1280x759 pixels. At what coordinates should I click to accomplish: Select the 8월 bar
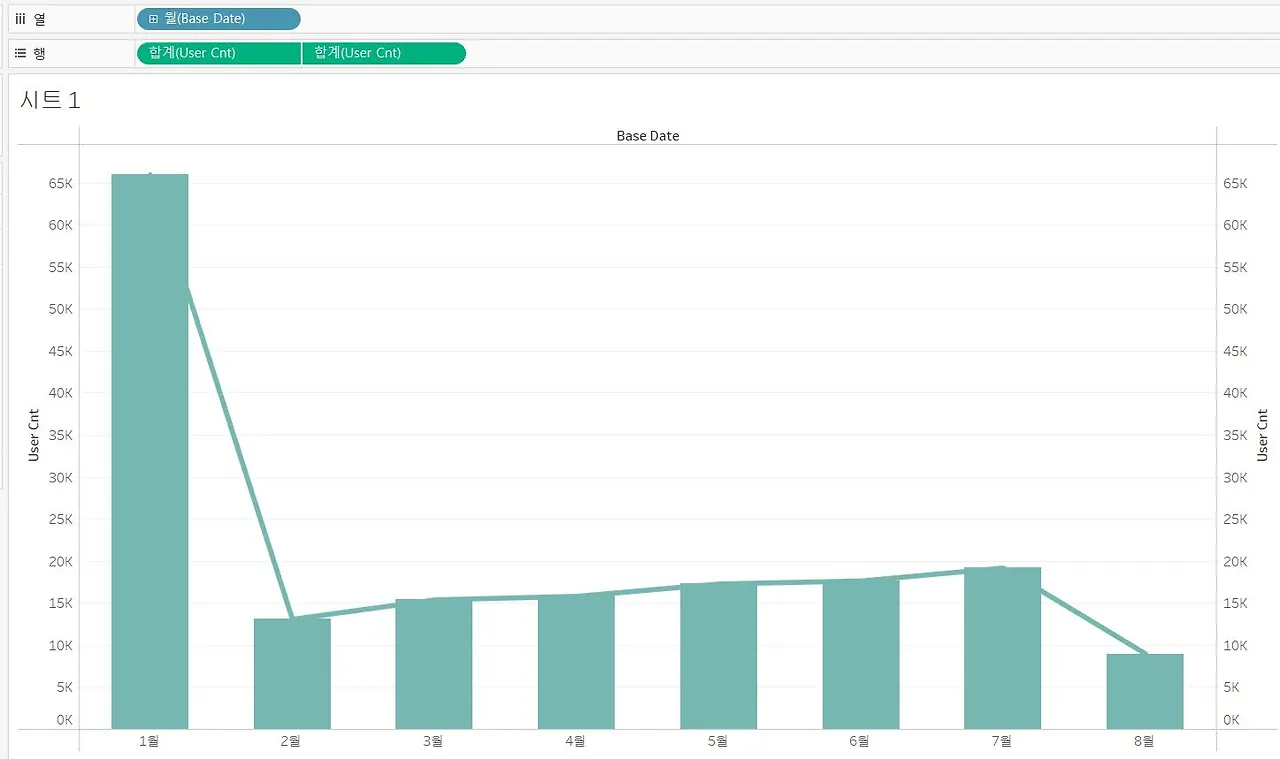point(1145,691)
